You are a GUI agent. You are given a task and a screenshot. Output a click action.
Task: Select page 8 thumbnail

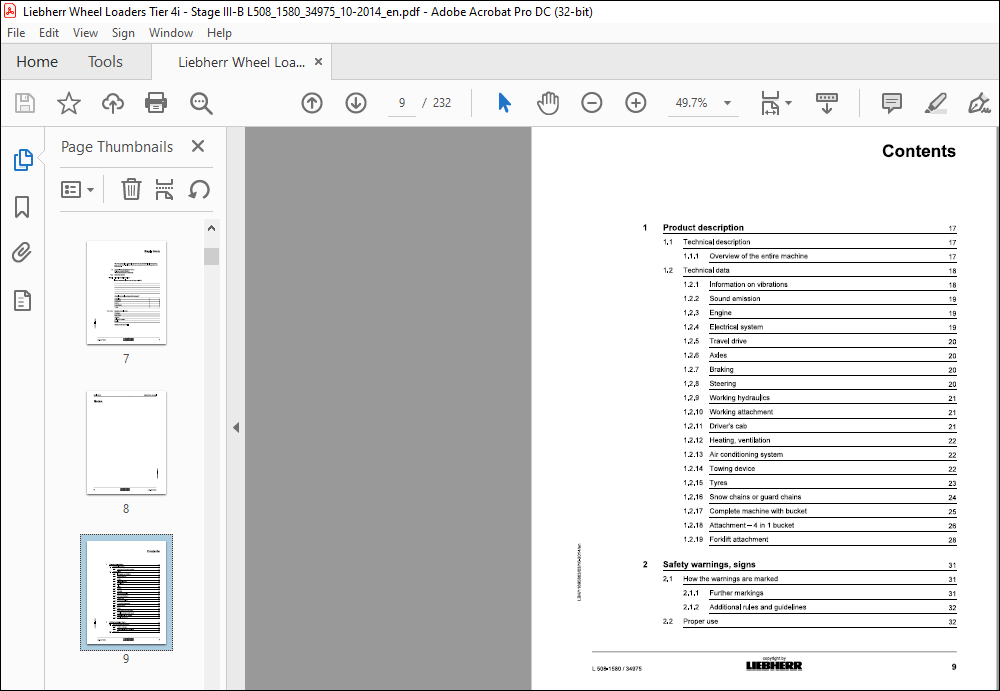click(x=126, y=442)
